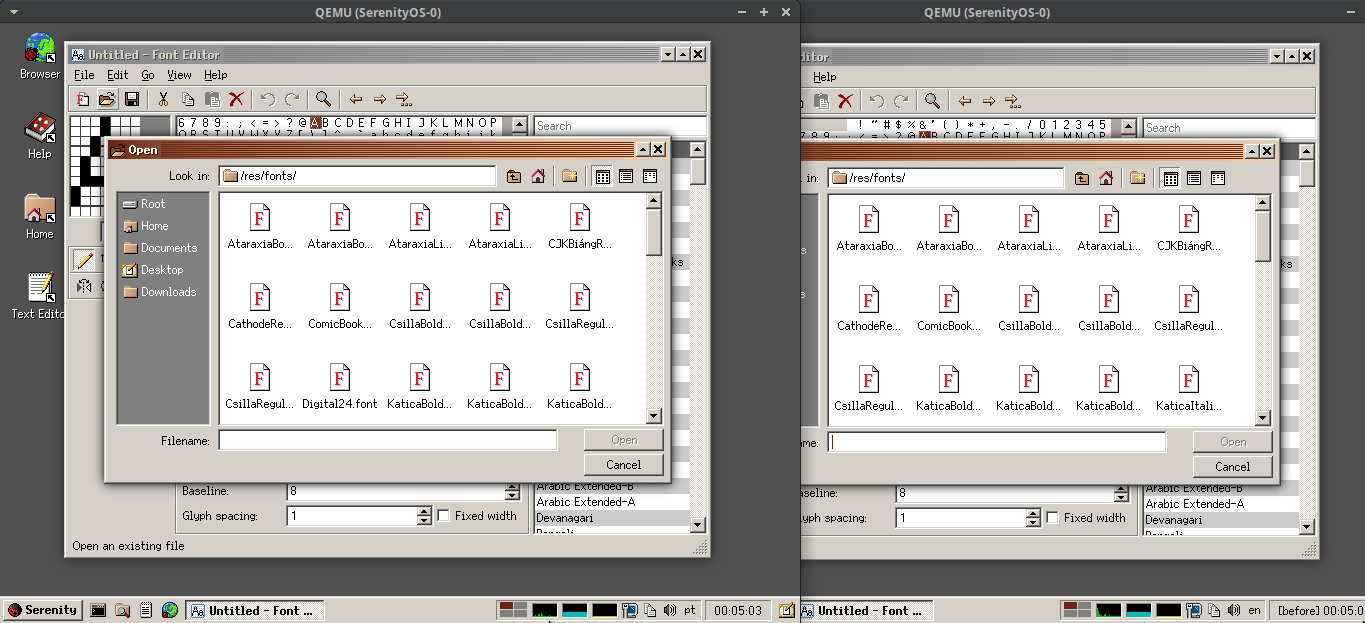Click the Delete glyph toolbar icon
This screenshot has width=1365, height=623.
click(x=236, y=99)
